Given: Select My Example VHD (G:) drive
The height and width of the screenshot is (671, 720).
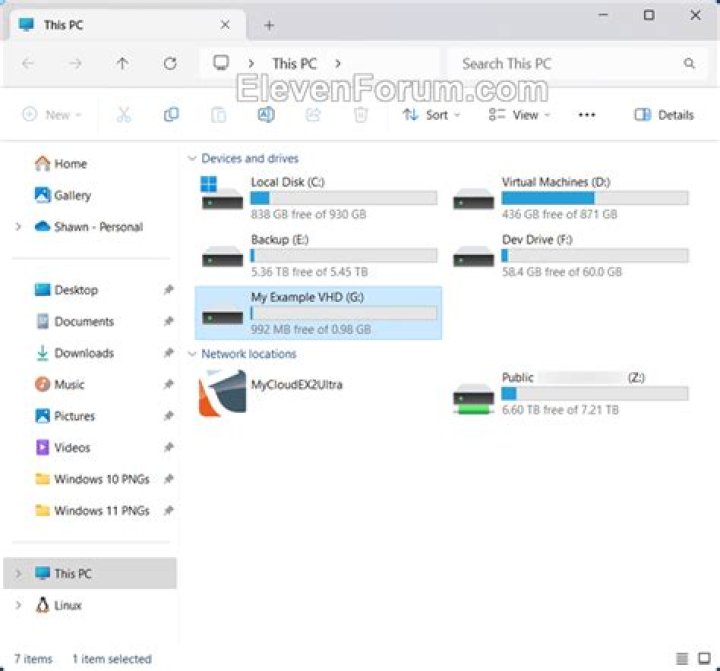Looking at the screenshot, I should pyautogui.click(x=319, y=313).
